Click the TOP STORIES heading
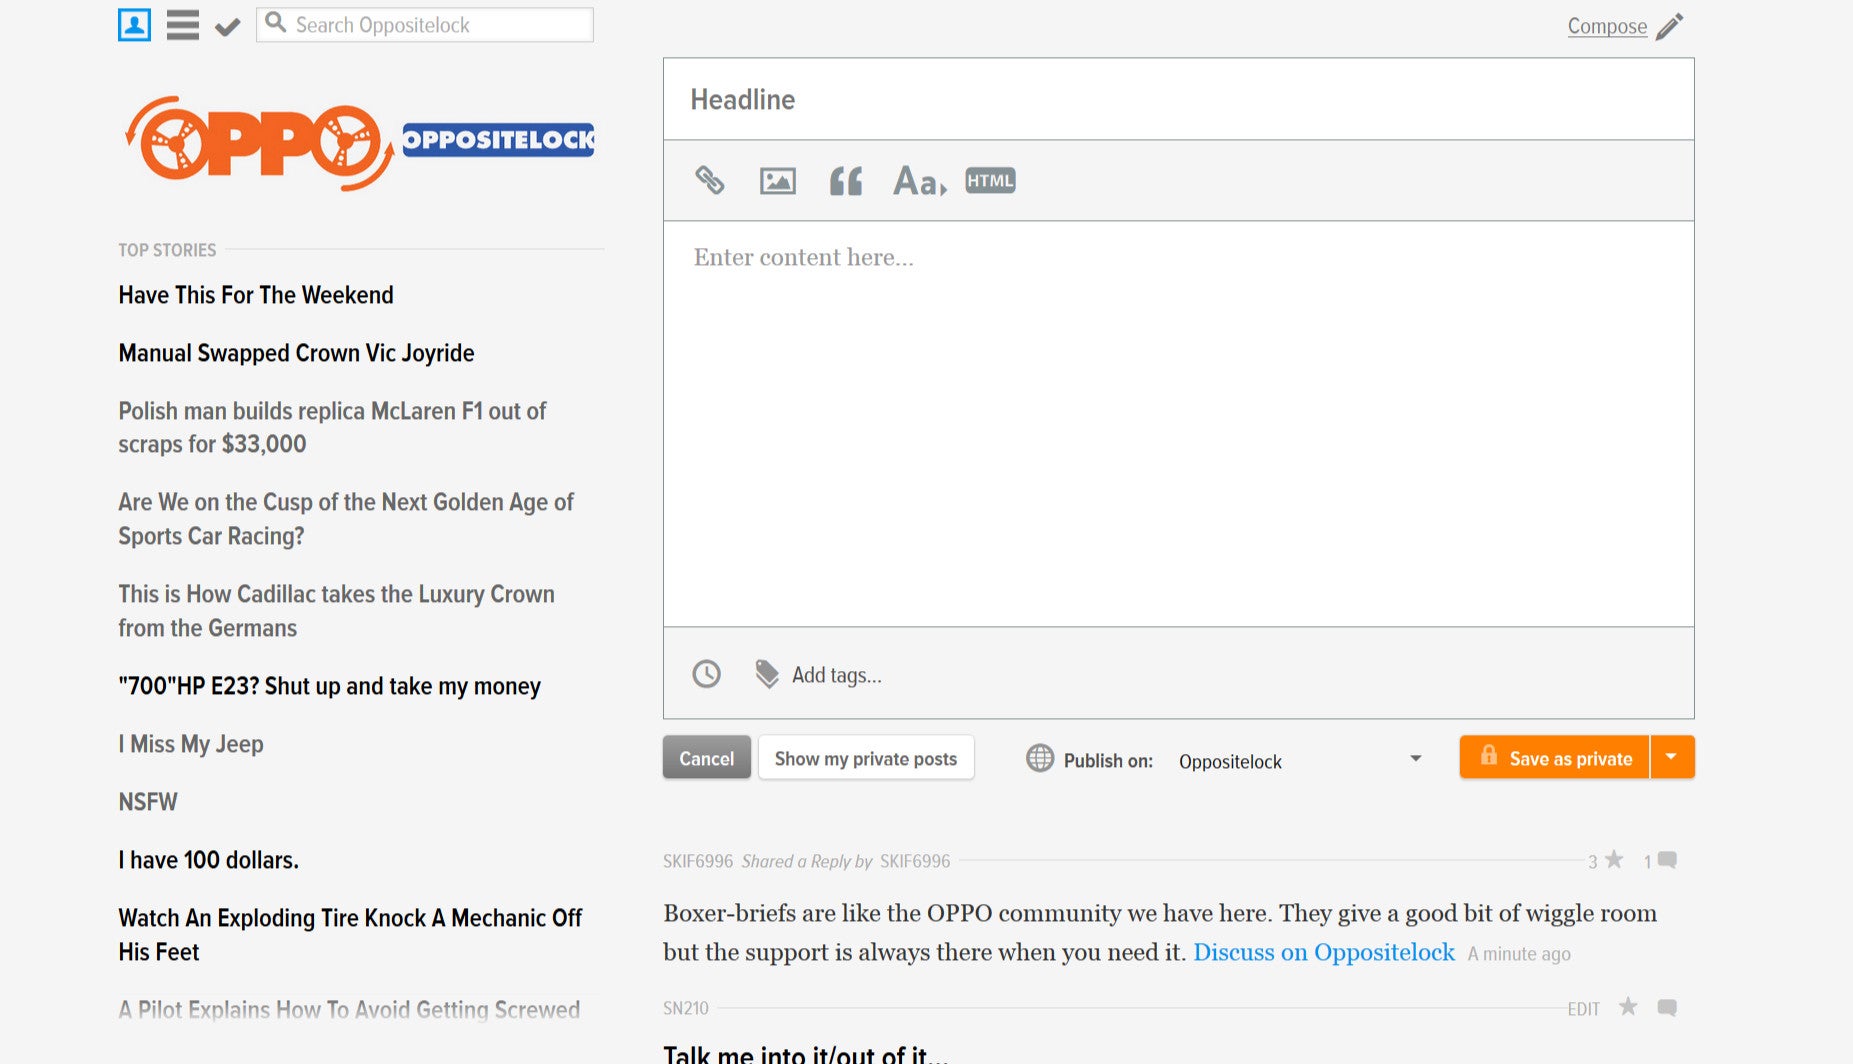Image resolution: width=1853 pixels, height=1064 pixels. point(167,250)
